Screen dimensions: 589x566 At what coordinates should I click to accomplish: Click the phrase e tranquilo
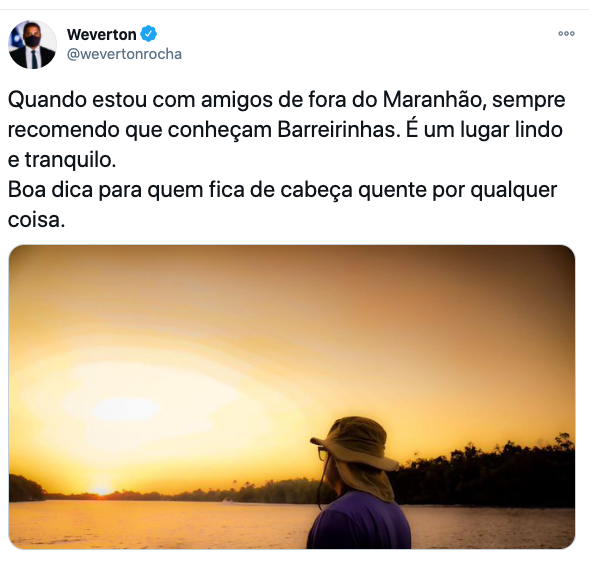[62, 160]
